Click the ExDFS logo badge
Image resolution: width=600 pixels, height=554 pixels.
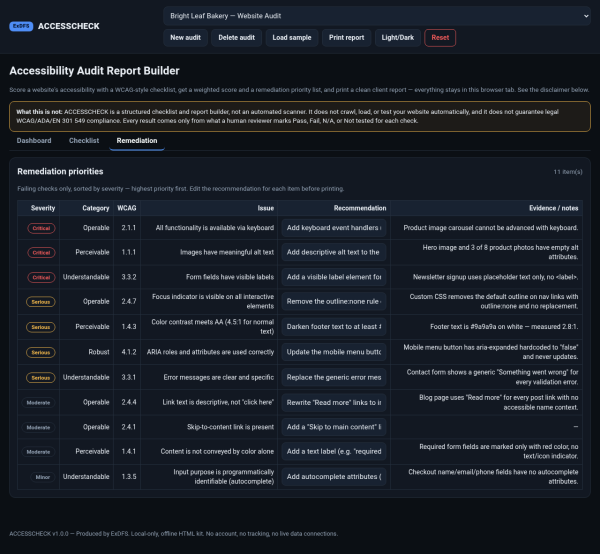point(21,26)
